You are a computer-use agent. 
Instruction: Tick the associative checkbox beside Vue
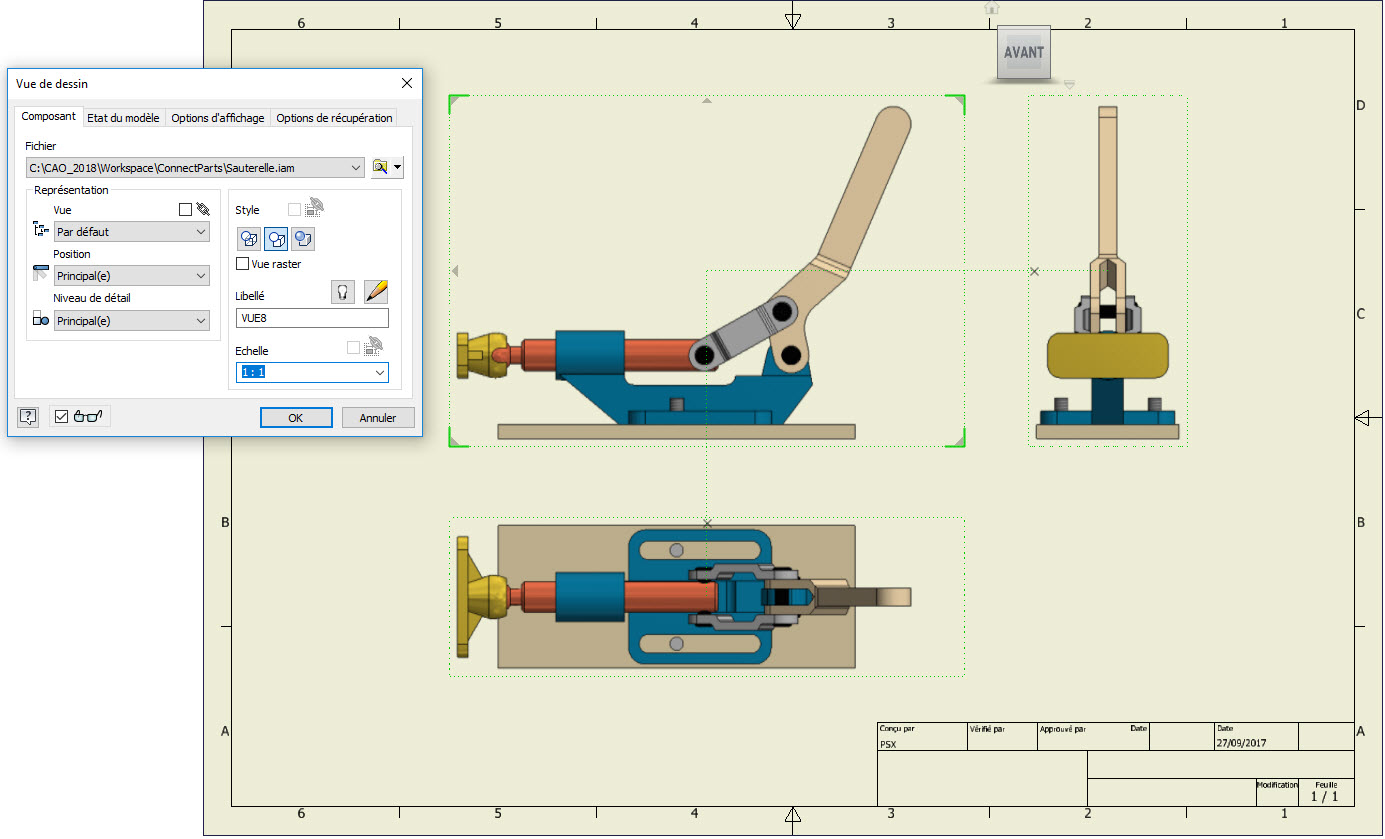185,210
